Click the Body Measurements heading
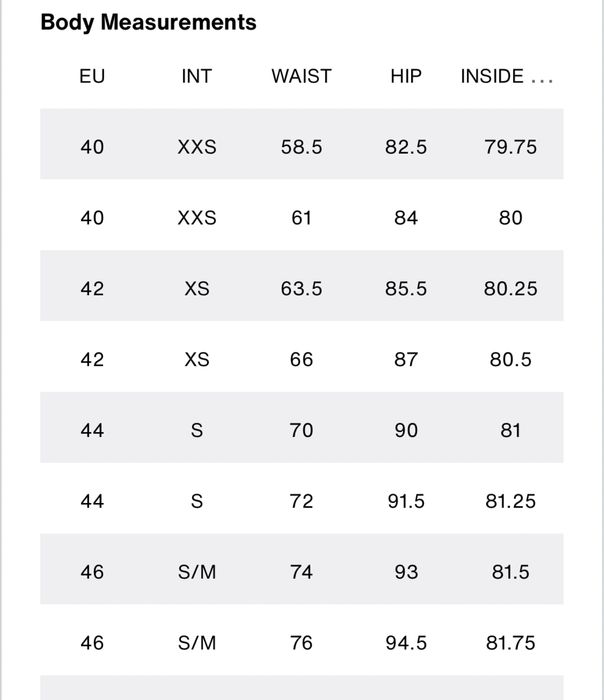 tap(148, 22)
